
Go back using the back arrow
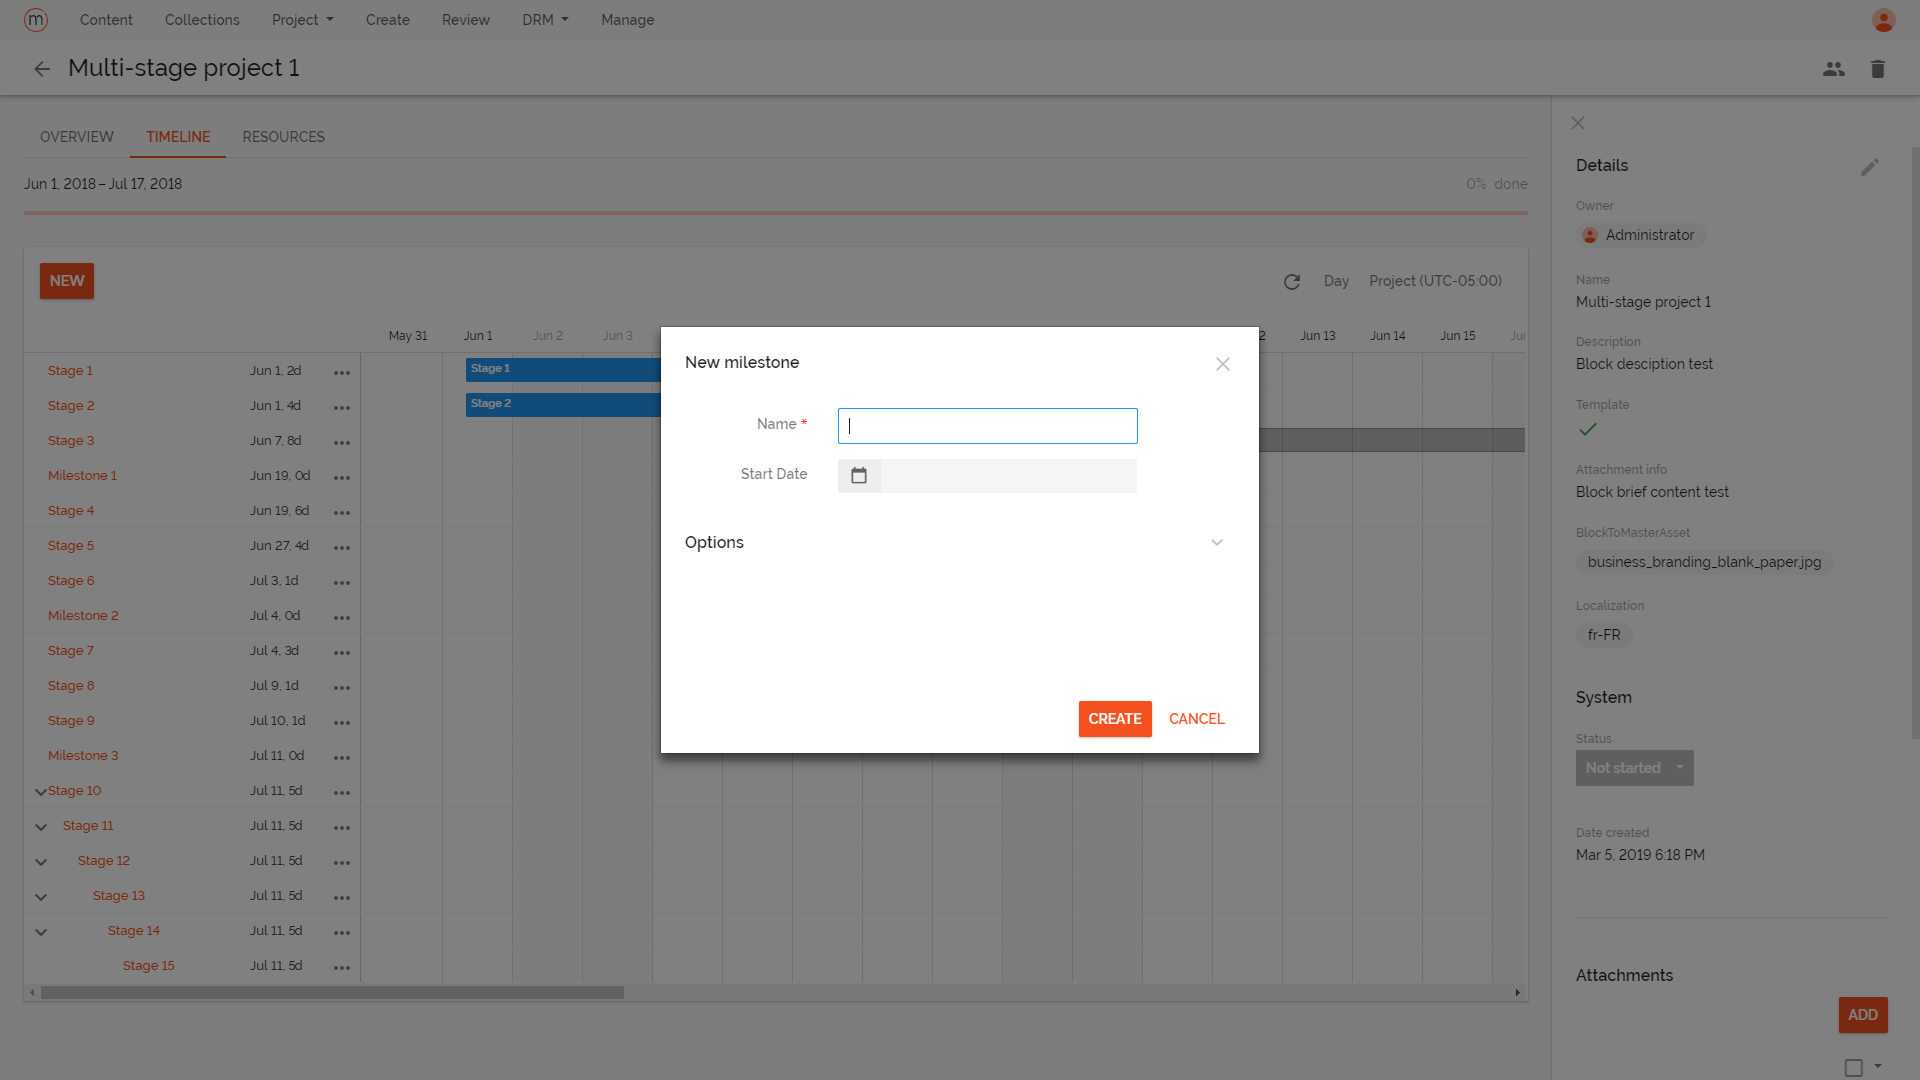click(42, 68)
